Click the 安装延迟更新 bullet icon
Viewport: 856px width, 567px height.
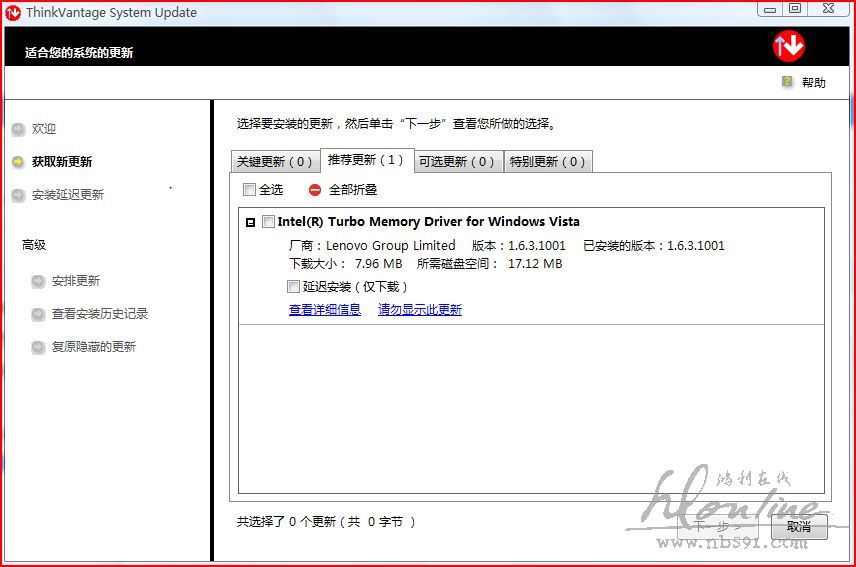[18, 195]
